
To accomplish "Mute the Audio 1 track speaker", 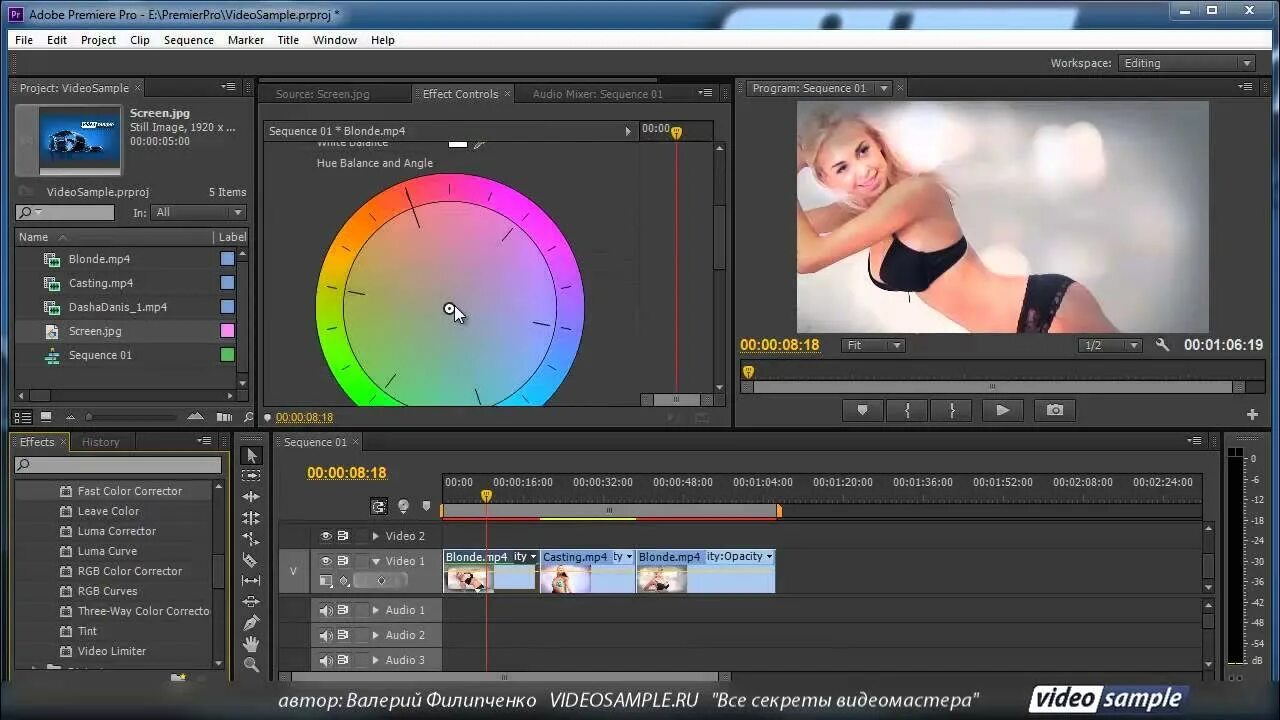I will tap(326, 610).
